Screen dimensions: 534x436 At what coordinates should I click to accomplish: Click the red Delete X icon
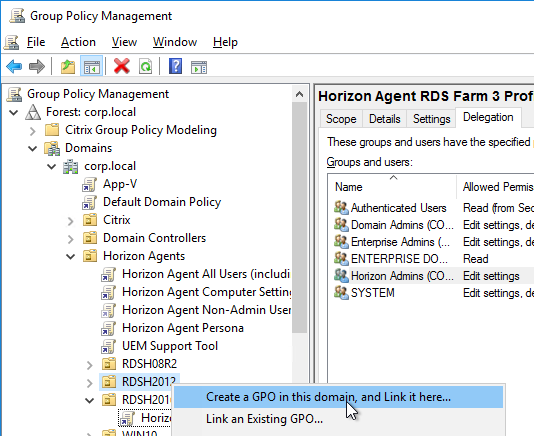click(122, 66)
